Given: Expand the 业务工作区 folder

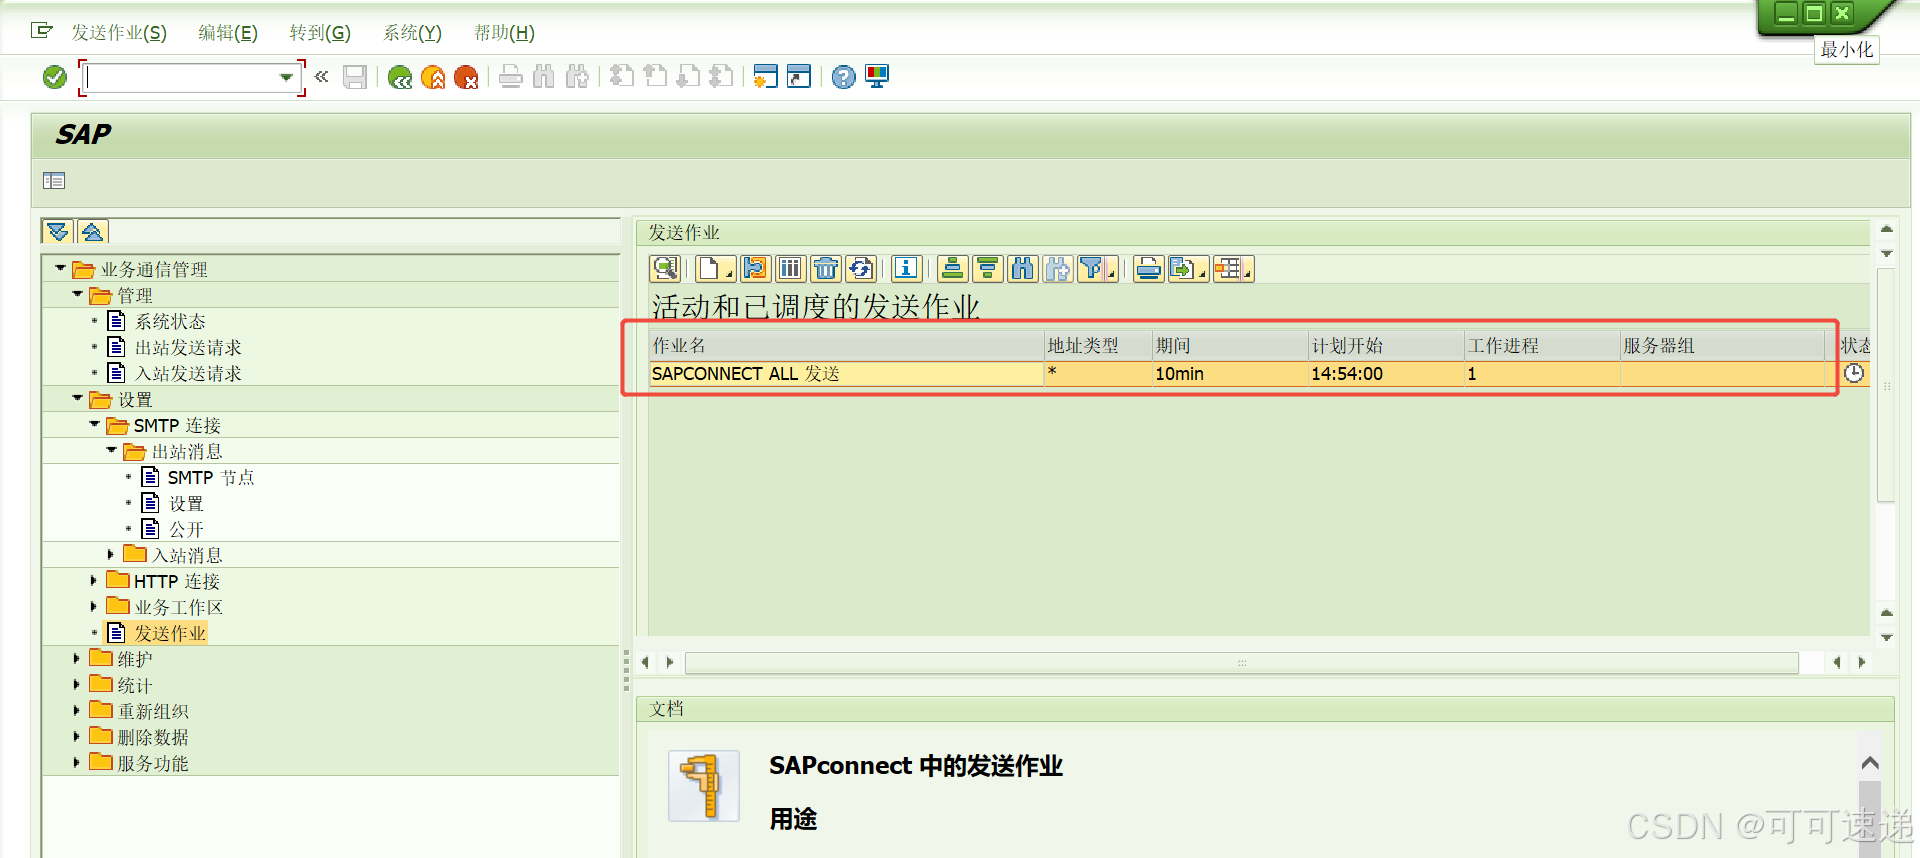Looking at the screenshot, I should tap(93, 606).
